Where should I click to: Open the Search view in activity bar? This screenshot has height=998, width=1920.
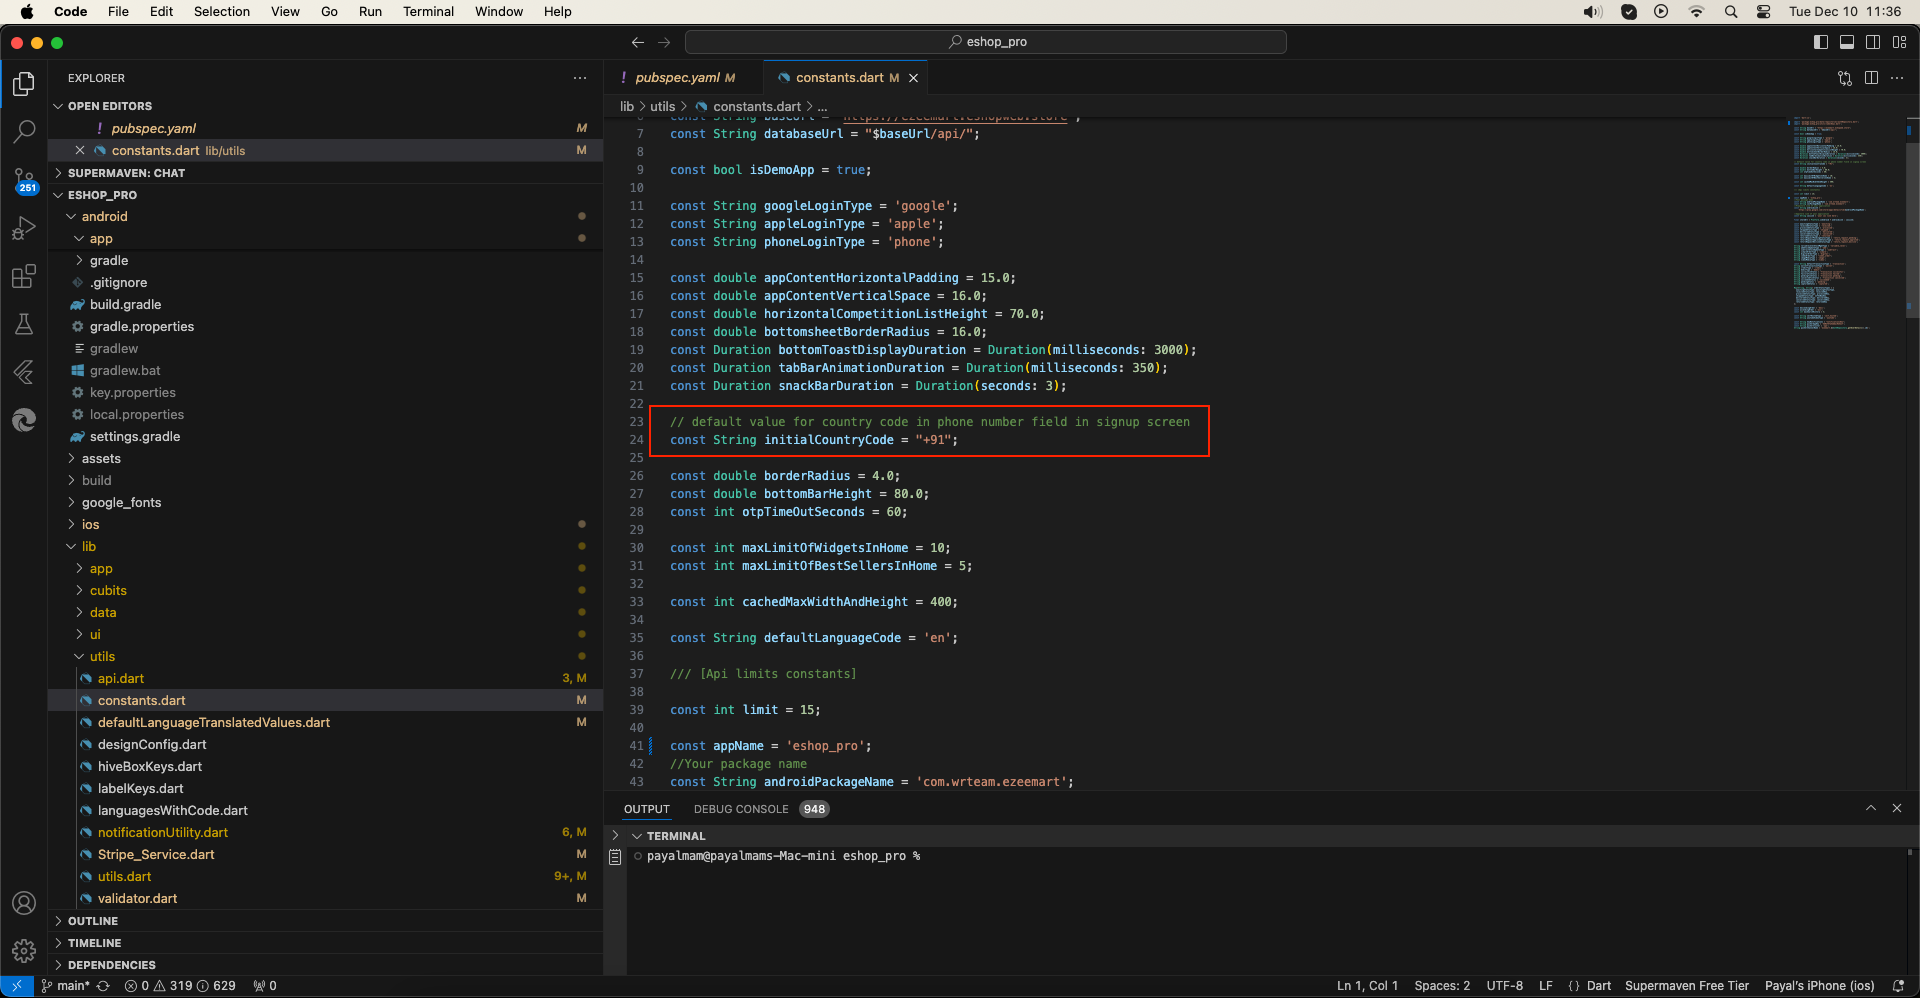[x=24, y=132]
